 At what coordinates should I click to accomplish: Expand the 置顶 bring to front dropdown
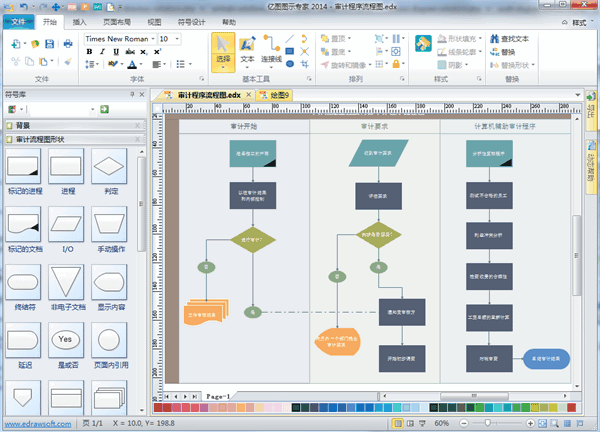click(x=349, y=39)
